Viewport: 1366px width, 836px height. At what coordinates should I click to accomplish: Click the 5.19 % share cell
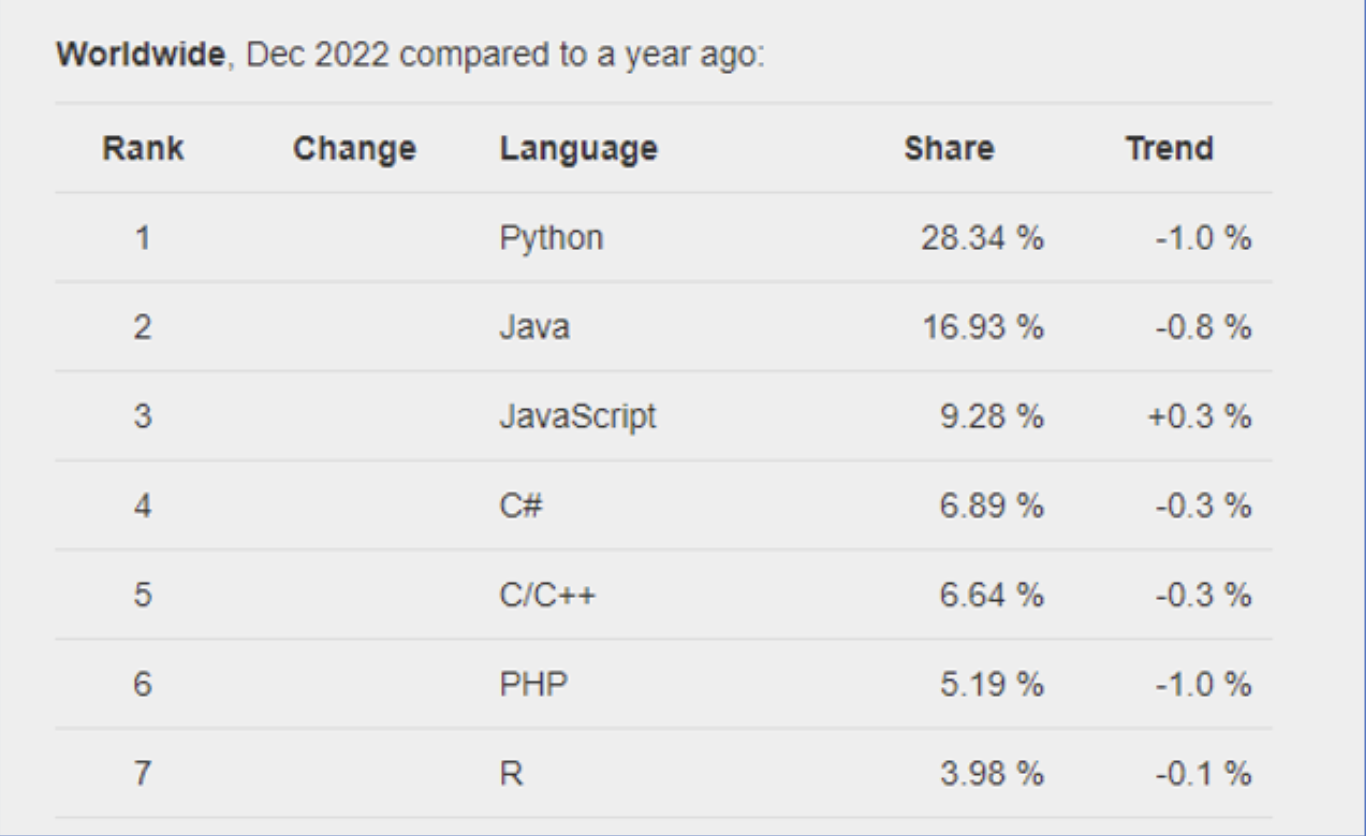pyautogui.click(x=991, y=685)
